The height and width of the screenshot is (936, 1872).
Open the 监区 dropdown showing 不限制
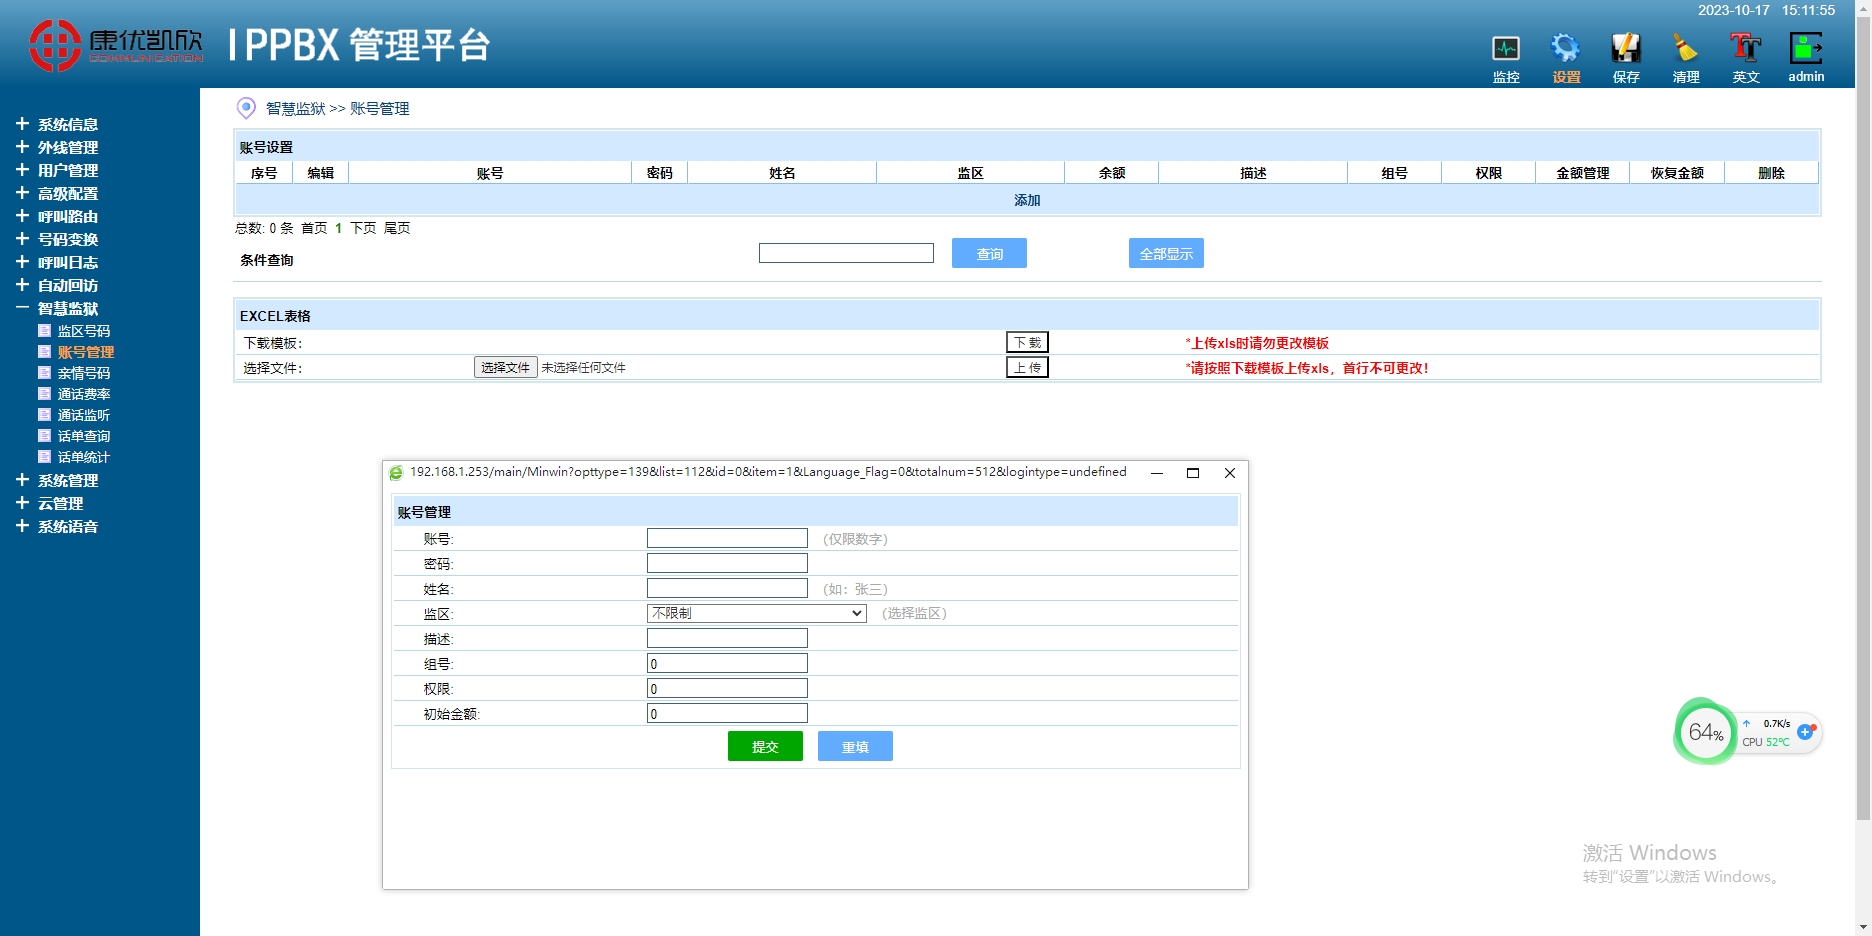(x=756, y=613)
